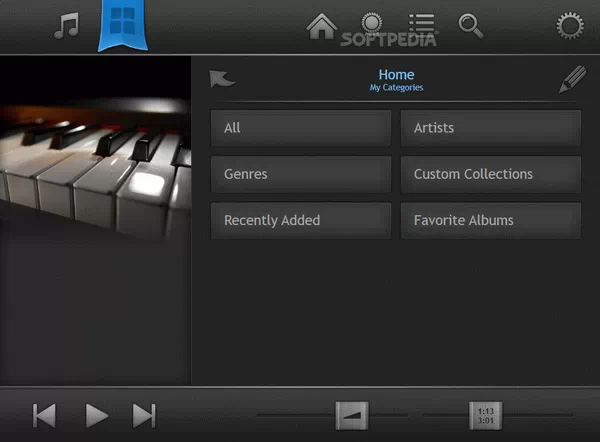This screenshot has width=600, height=442.
Task: Select the blue library grid tab
Action: [126, 24]
